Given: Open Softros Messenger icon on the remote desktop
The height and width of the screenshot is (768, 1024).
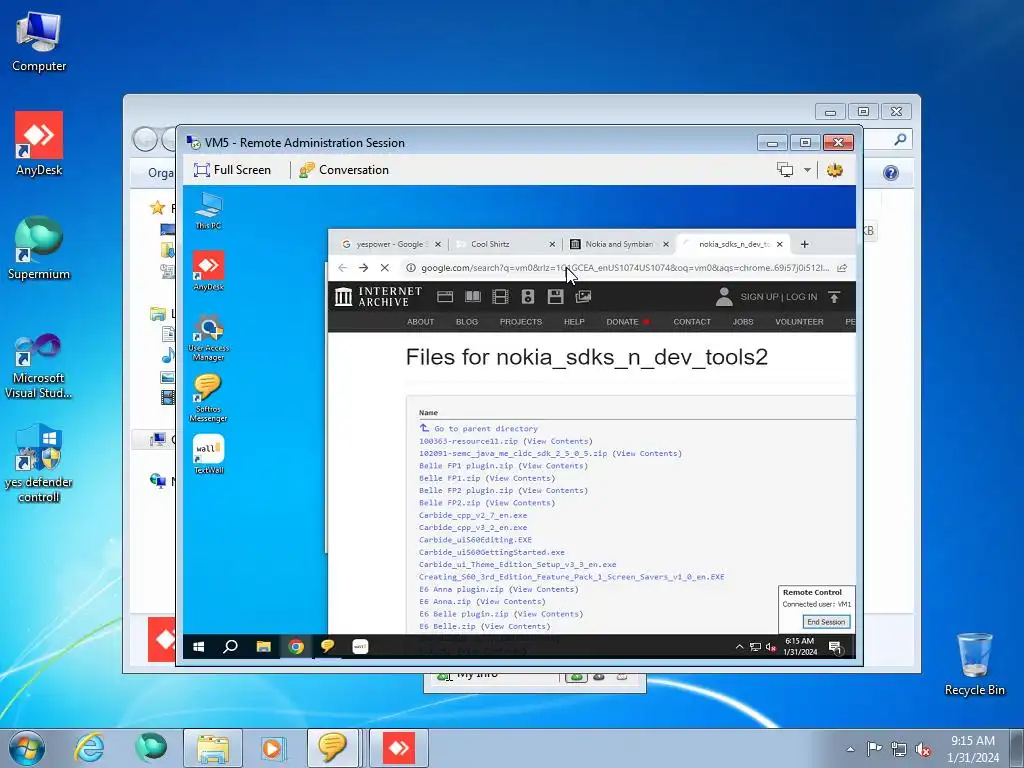Looking at the screenshot, I should [x=208, y=398].
